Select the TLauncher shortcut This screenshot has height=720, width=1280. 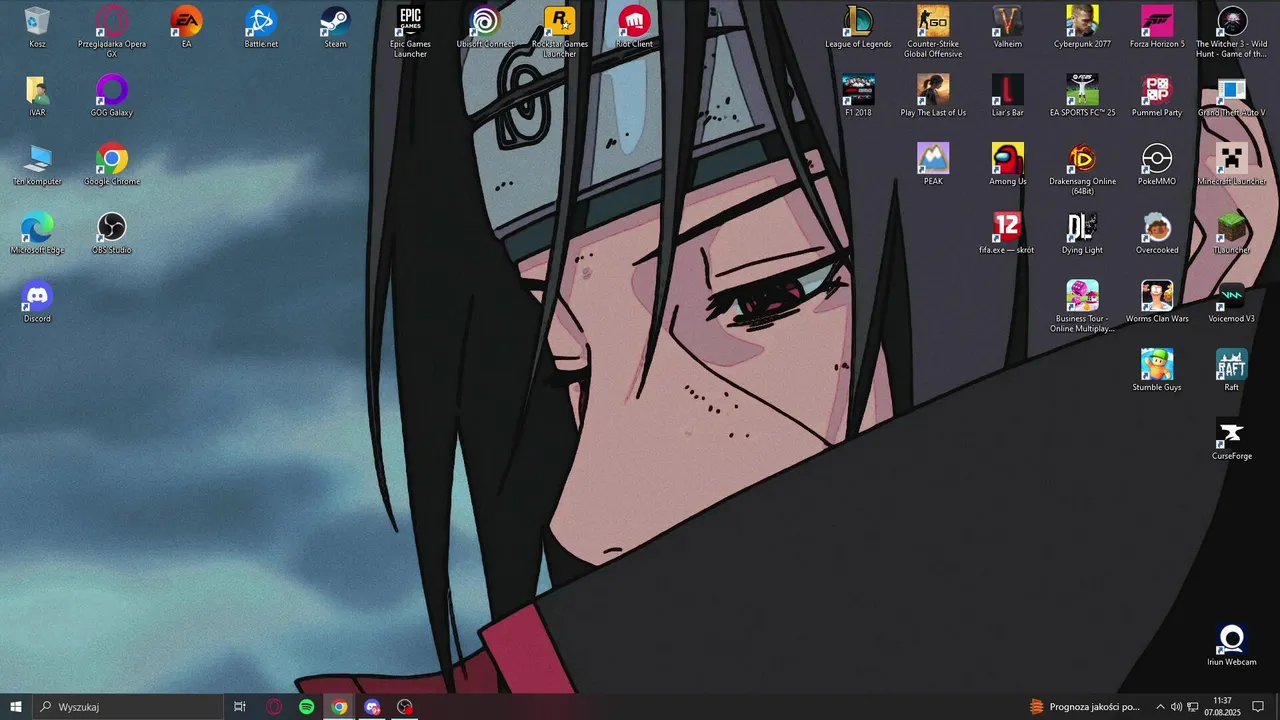pyautogui.click(x=1232, y=234)
